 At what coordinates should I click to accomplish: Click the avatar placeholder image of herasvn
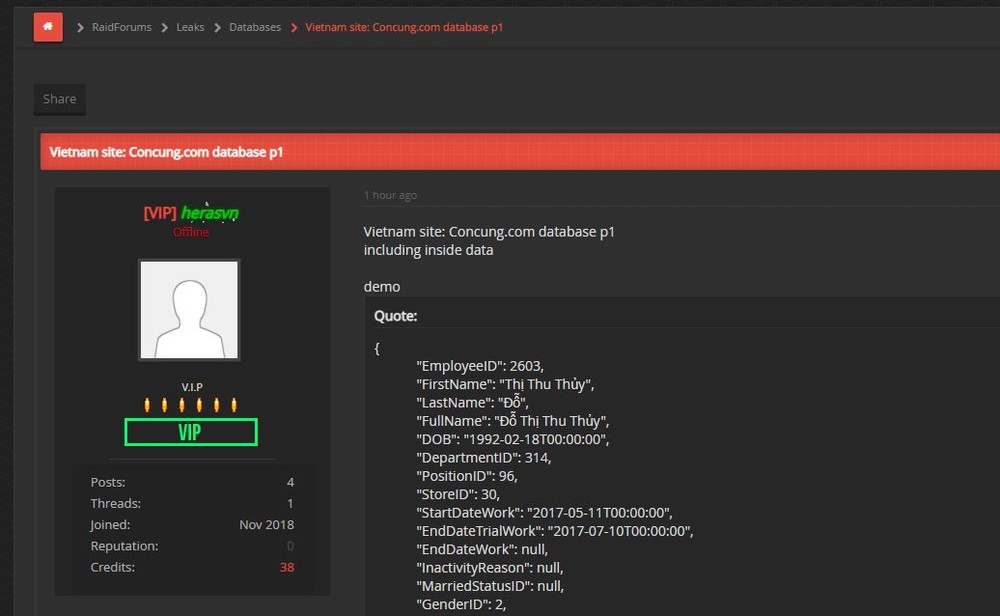190,308
